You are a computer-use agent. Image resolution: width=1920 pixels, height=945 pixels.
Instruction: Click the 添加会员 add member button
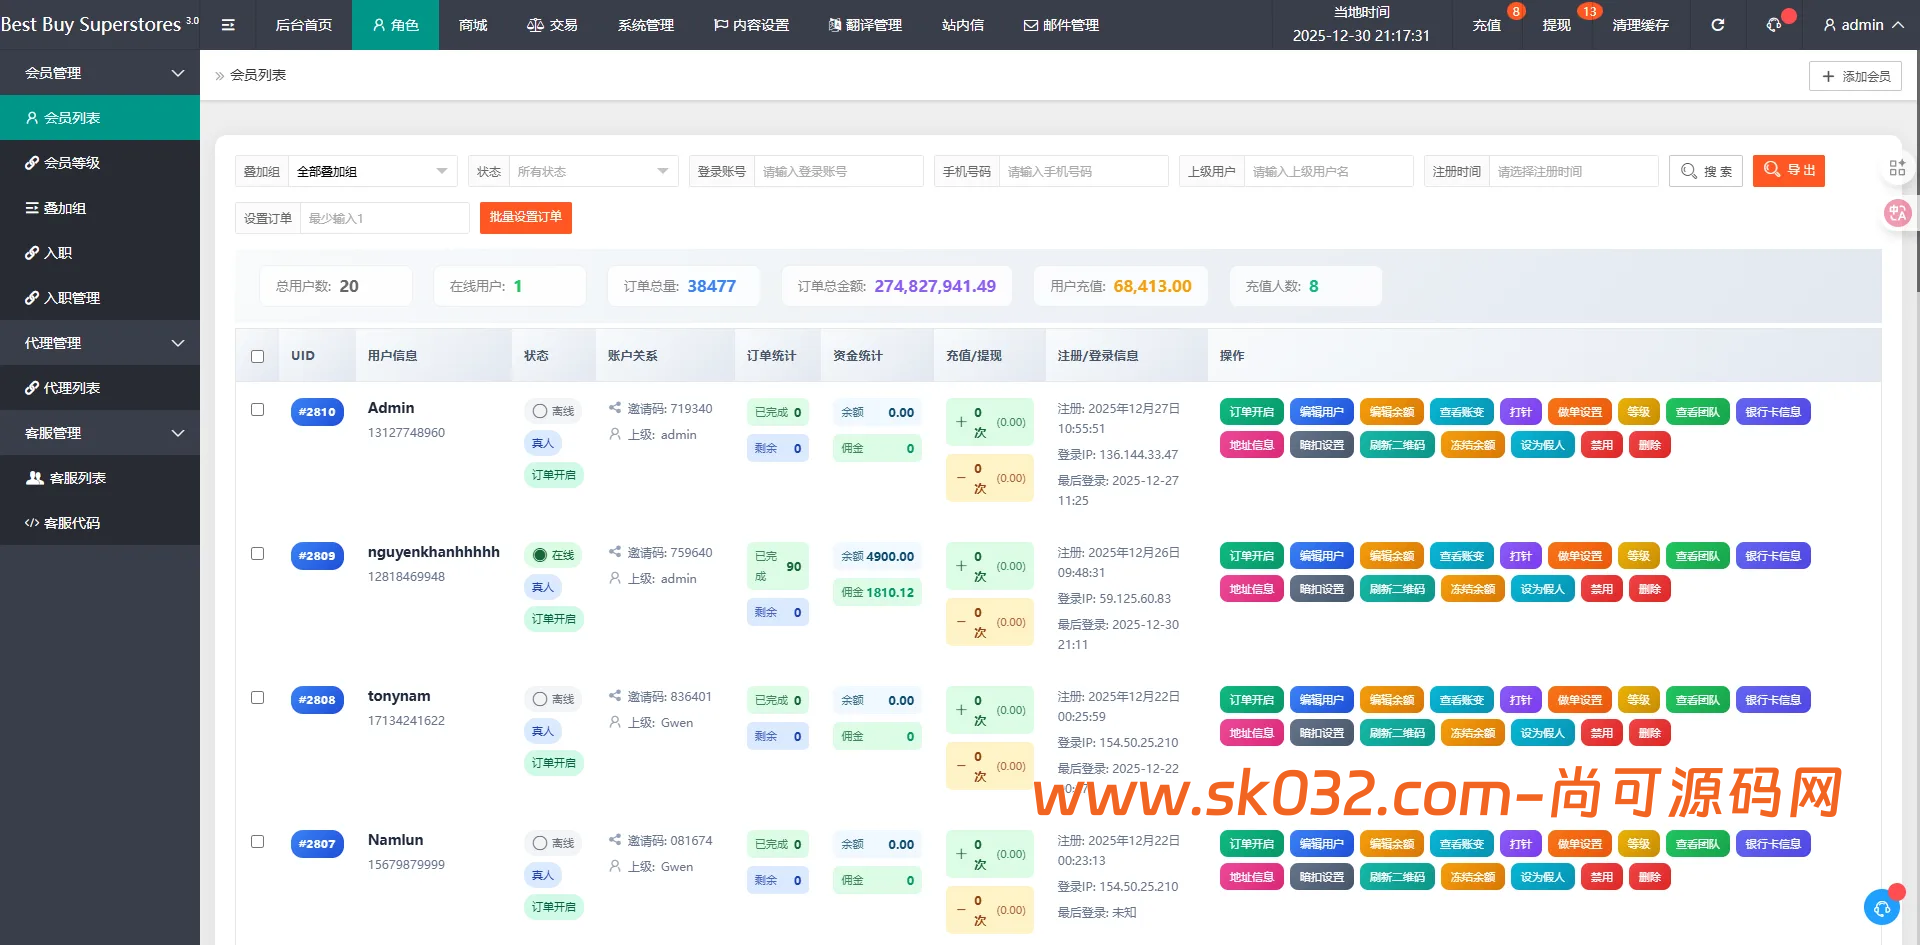1855,75
